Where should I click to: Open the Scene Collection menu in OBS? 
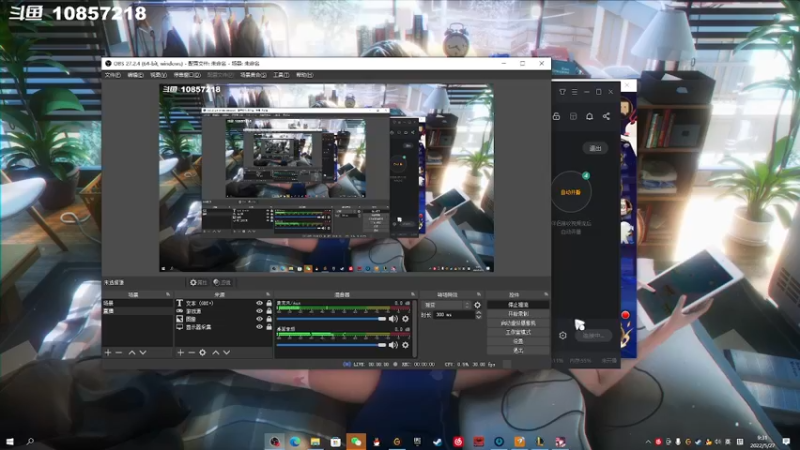coord(253,75)
